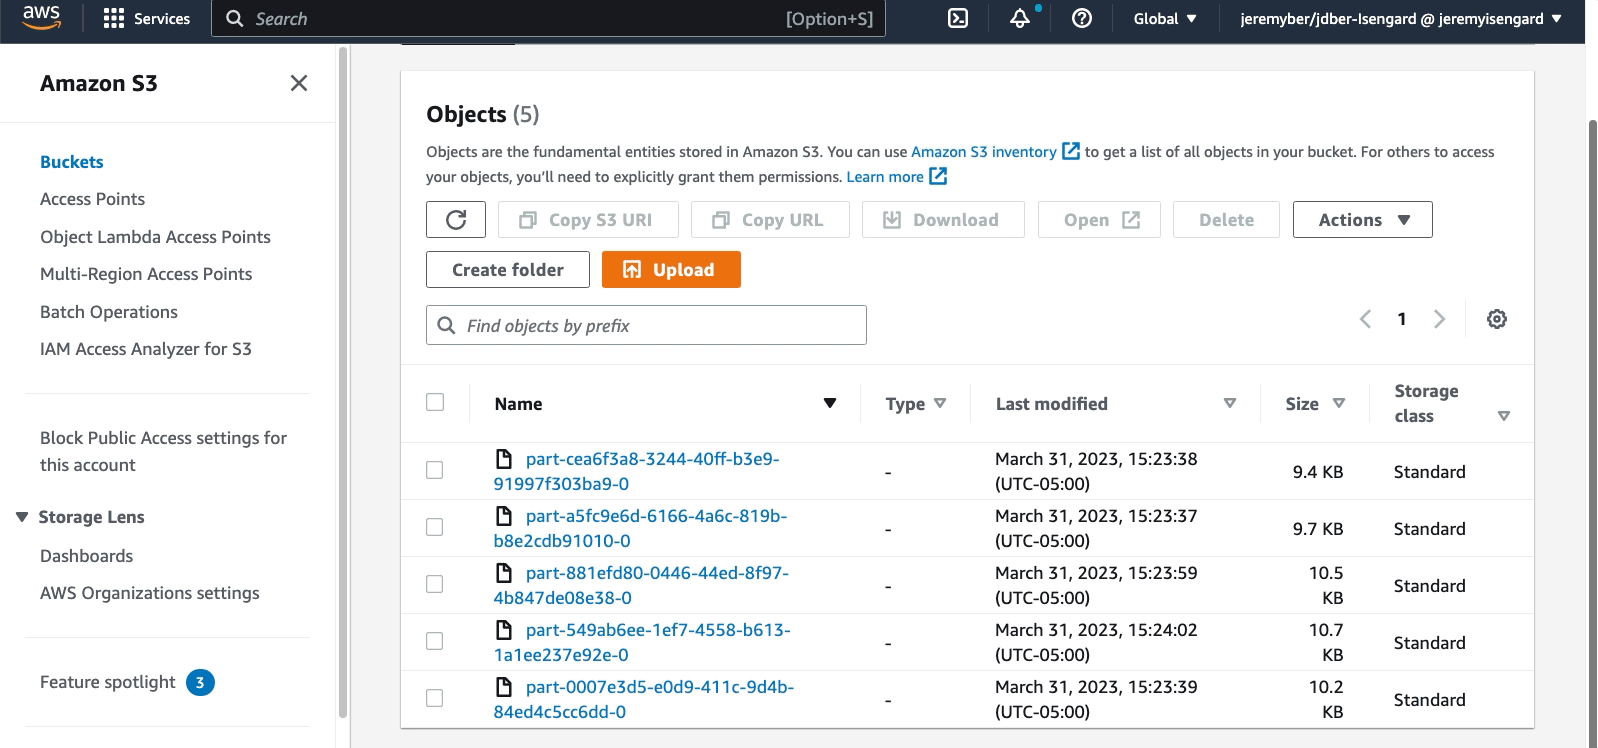Image resolution: width=1598 pixels, height=748 pixels.
Task: Open the notifications bell
Action: 1020,18
